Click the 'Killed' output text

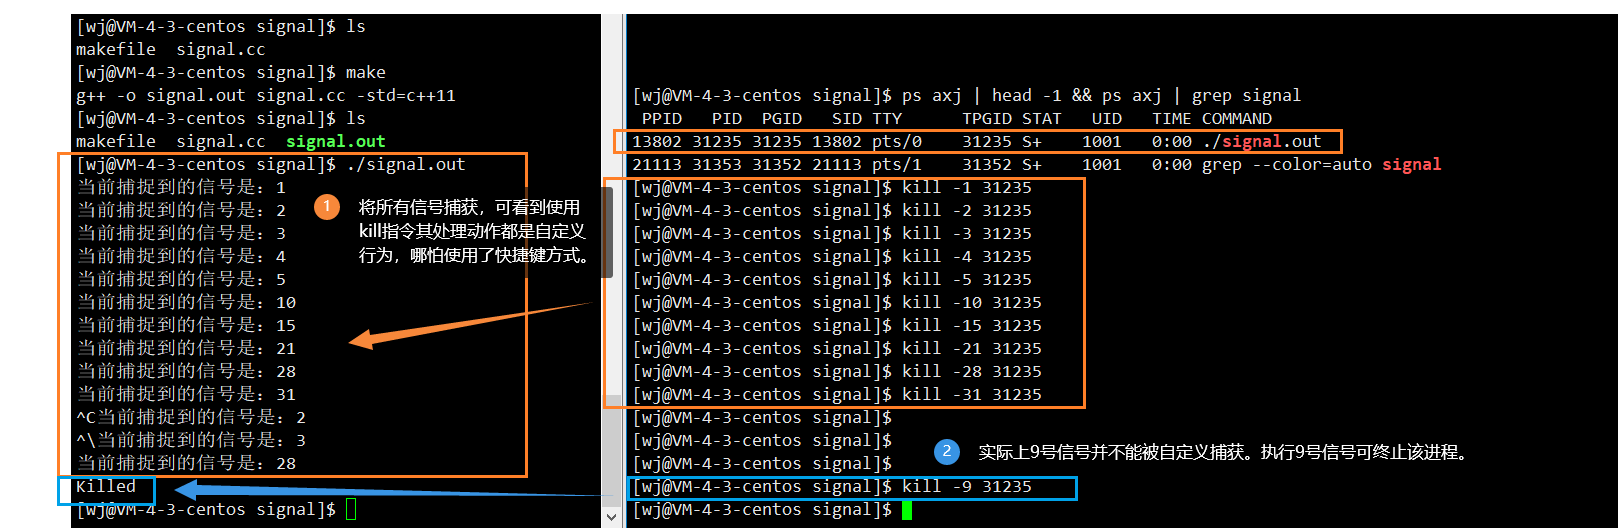(106, 486)
